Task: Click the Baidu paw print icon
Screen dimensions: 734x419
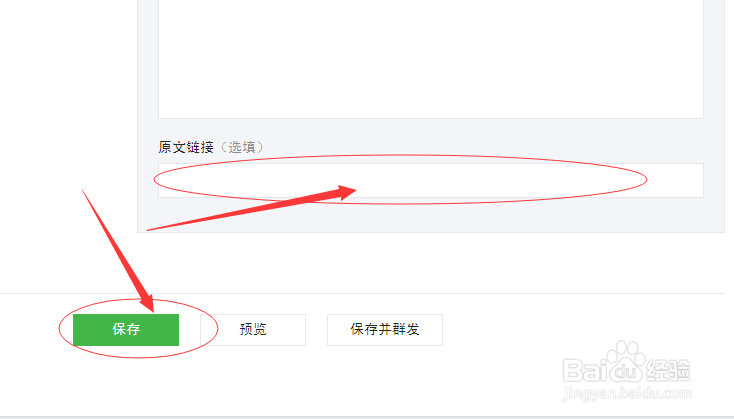Action: click(625, 361)
